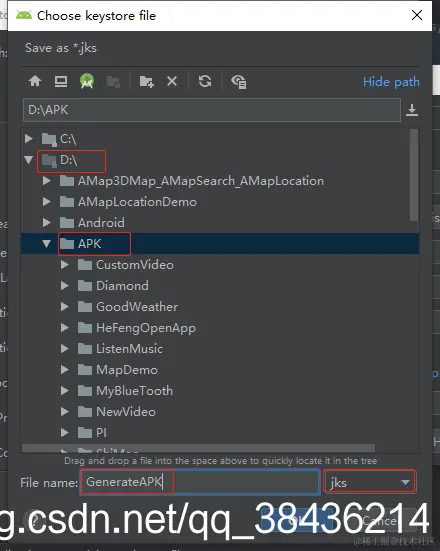The height and width of the screenshot is (551, 440).
Task: Click the Hide path link
Action: click(x=391, y=82)
